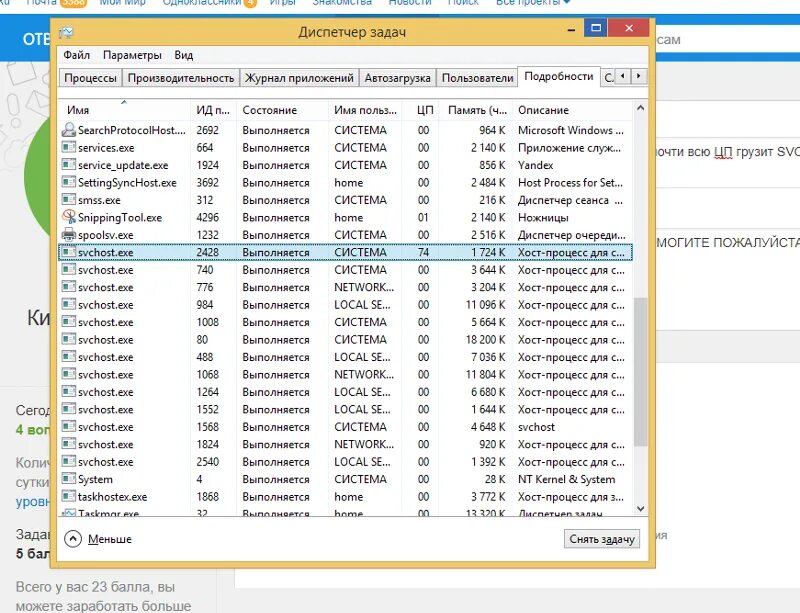Image resolution: width=800 pixels, height=613 pixels.
Task: Click the Снять задачу button
Action: pyautogui.click(x=602, y=539)
